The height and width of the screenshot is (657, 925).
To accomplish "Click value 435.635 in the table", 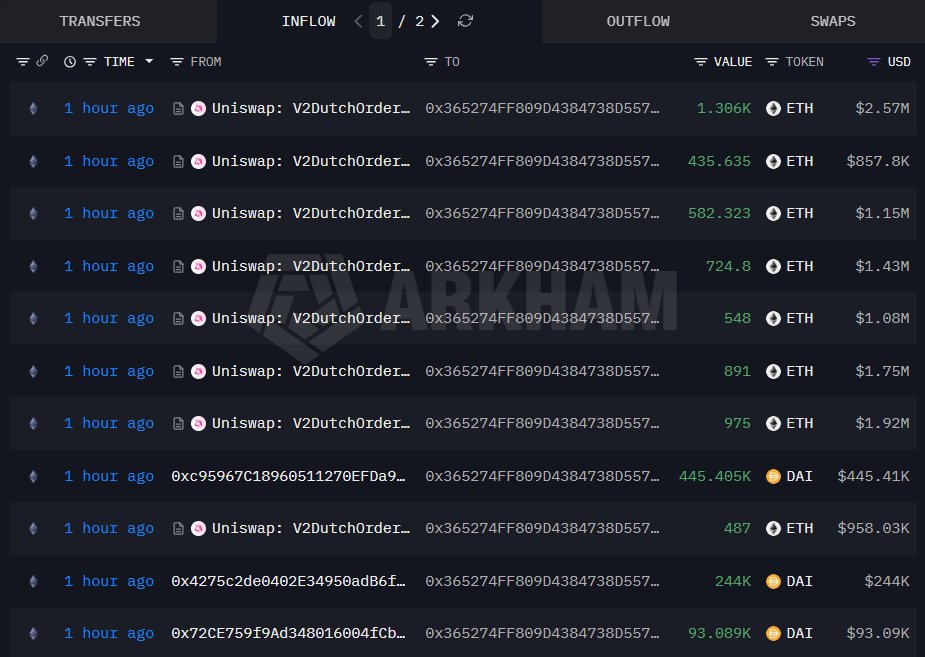I will click(719, 162).
